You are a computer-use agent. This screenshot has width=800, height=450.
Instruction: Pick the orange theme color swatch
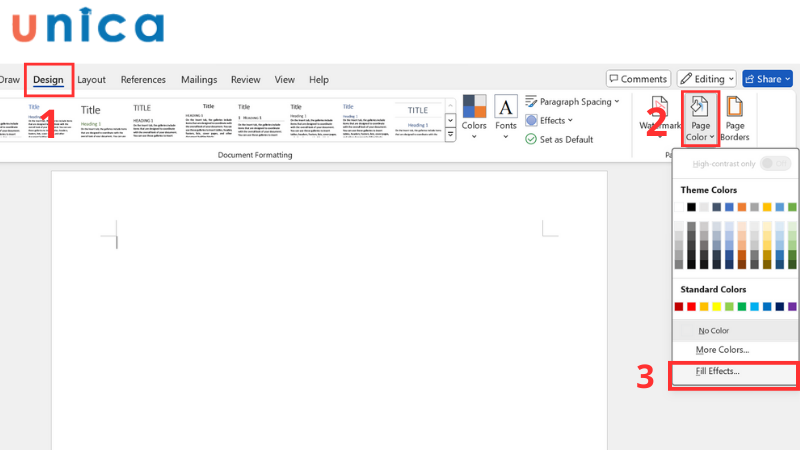tap(742, 207)
